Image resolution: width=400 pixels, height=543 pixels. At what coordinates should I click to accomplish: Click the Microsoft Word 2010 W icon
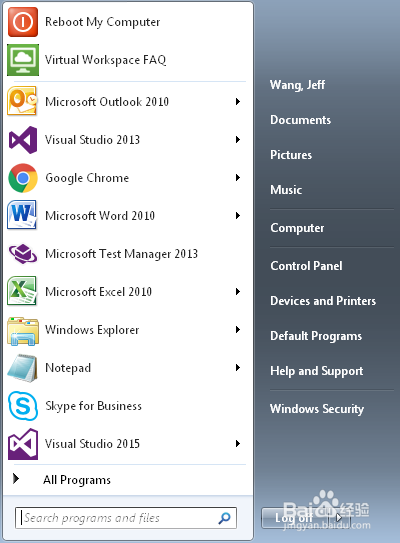22,215
